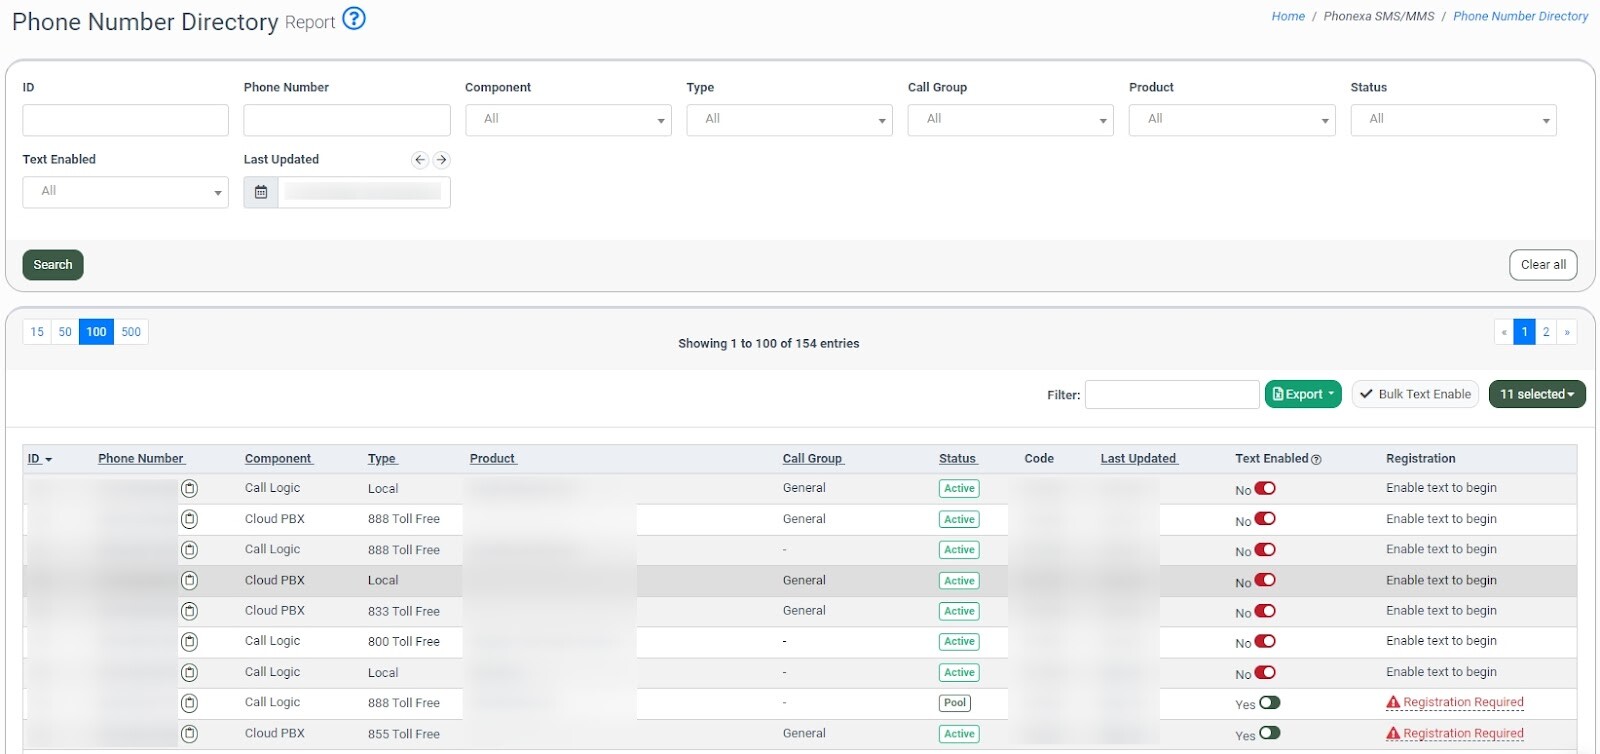Open the Type filter dropdown
The height and width of the screenshot is (754, 1600).
click(789, 120)
